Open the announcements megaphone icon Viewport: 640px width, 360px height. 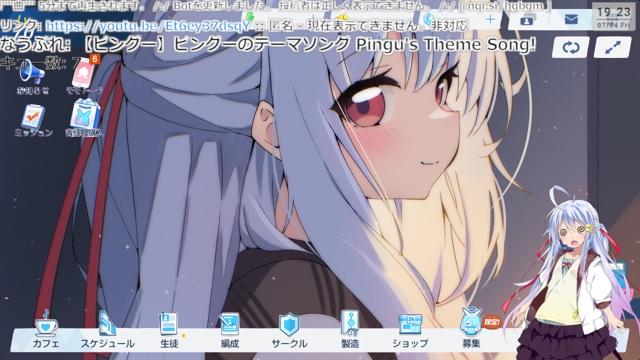tap(33, 78)
